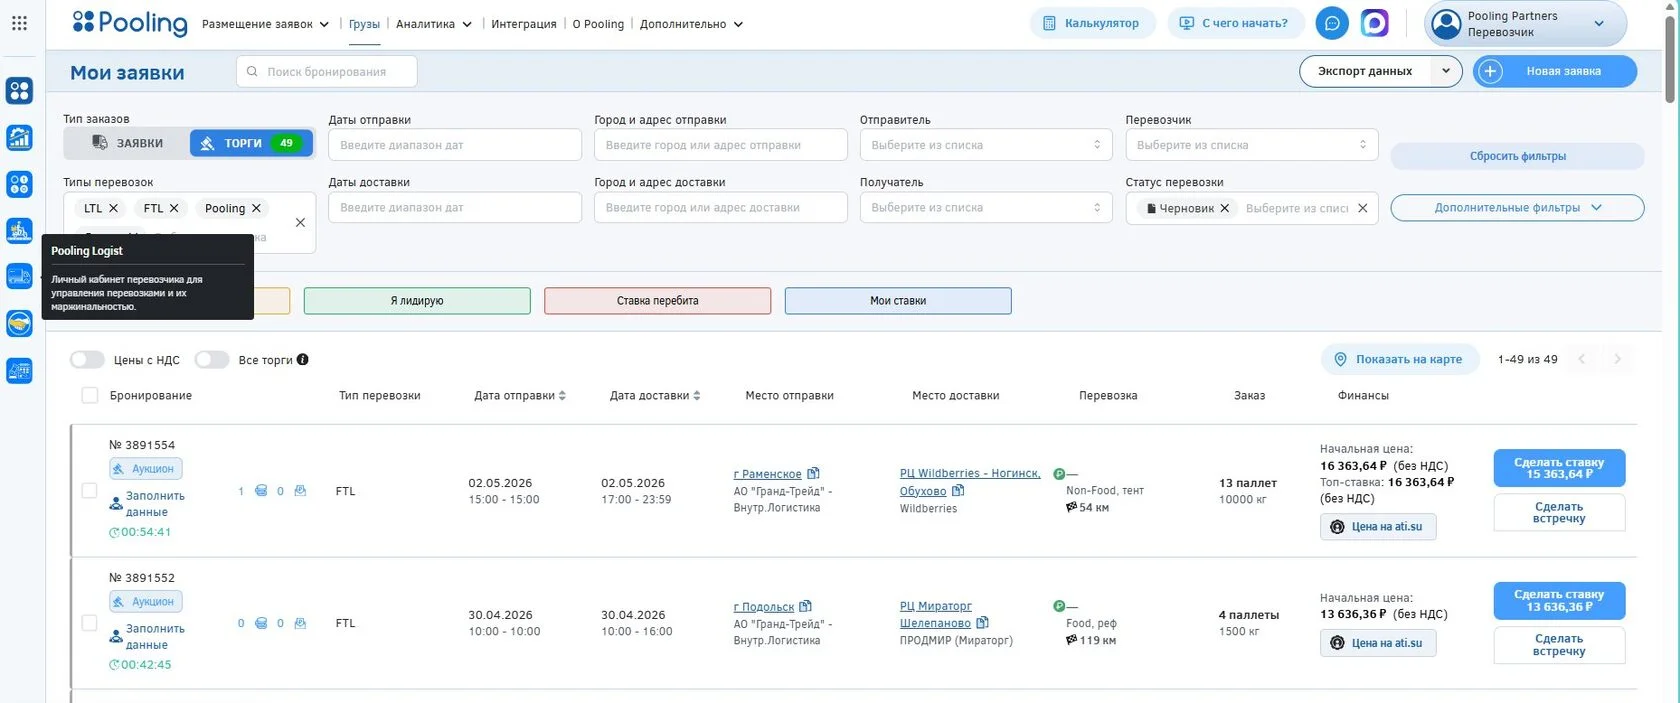Open the Экспорт данных dropdown arrow
Image resolution: width=1680 pixels, height=703 pixels.
pyautogui.click(x=1445, y=72)
